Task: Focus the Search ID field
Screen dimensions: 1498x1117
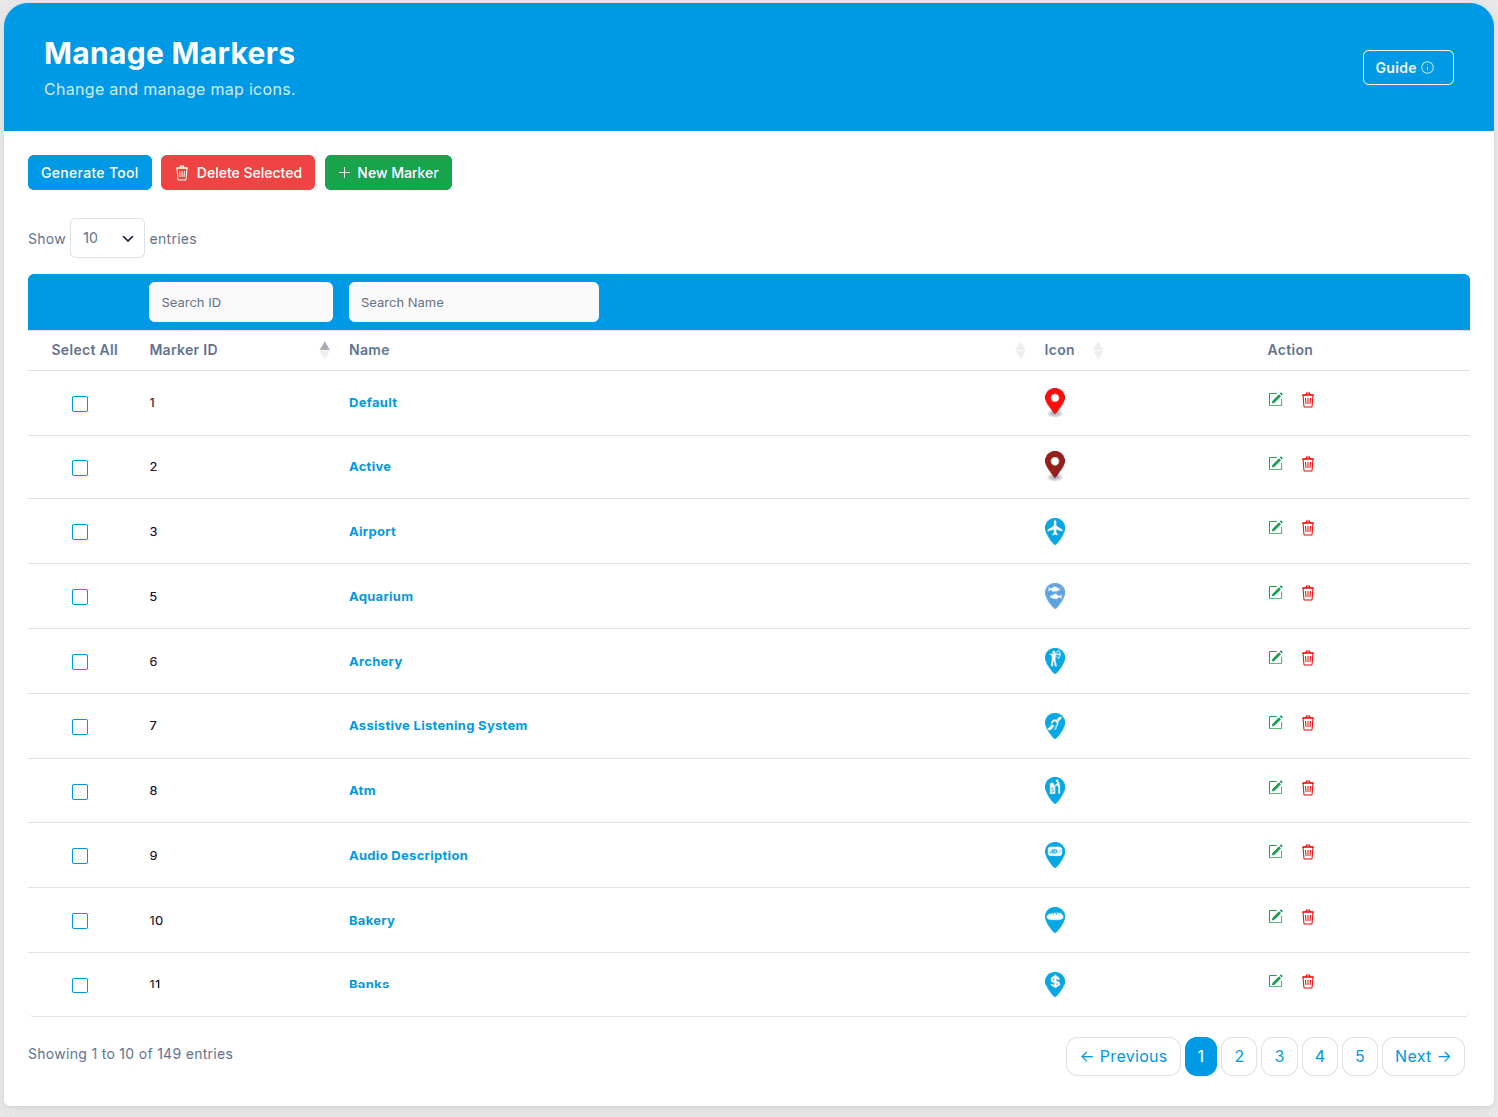Action: click(241, 302)
